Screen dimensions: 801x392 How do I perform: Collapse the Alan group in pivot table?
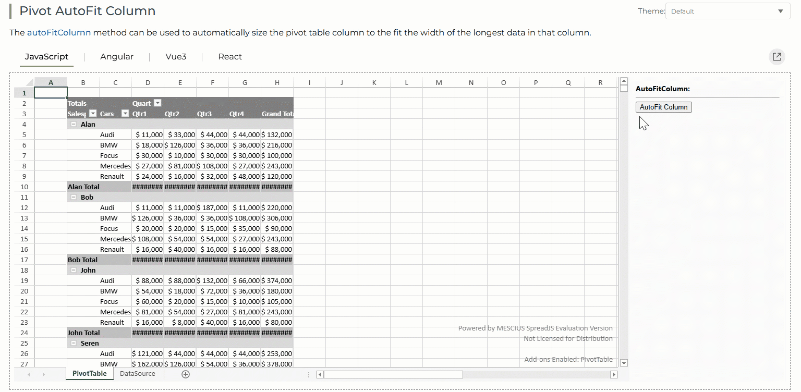pos(74,124)
